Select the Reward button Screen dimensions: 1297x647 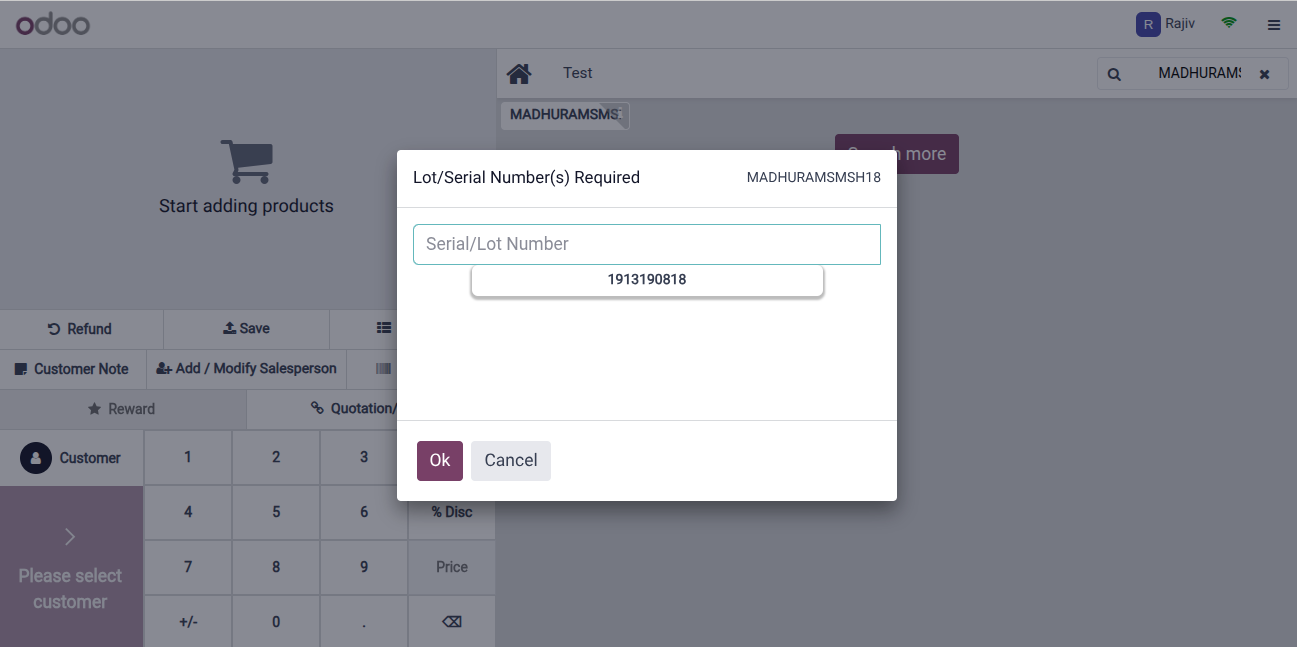122,409
